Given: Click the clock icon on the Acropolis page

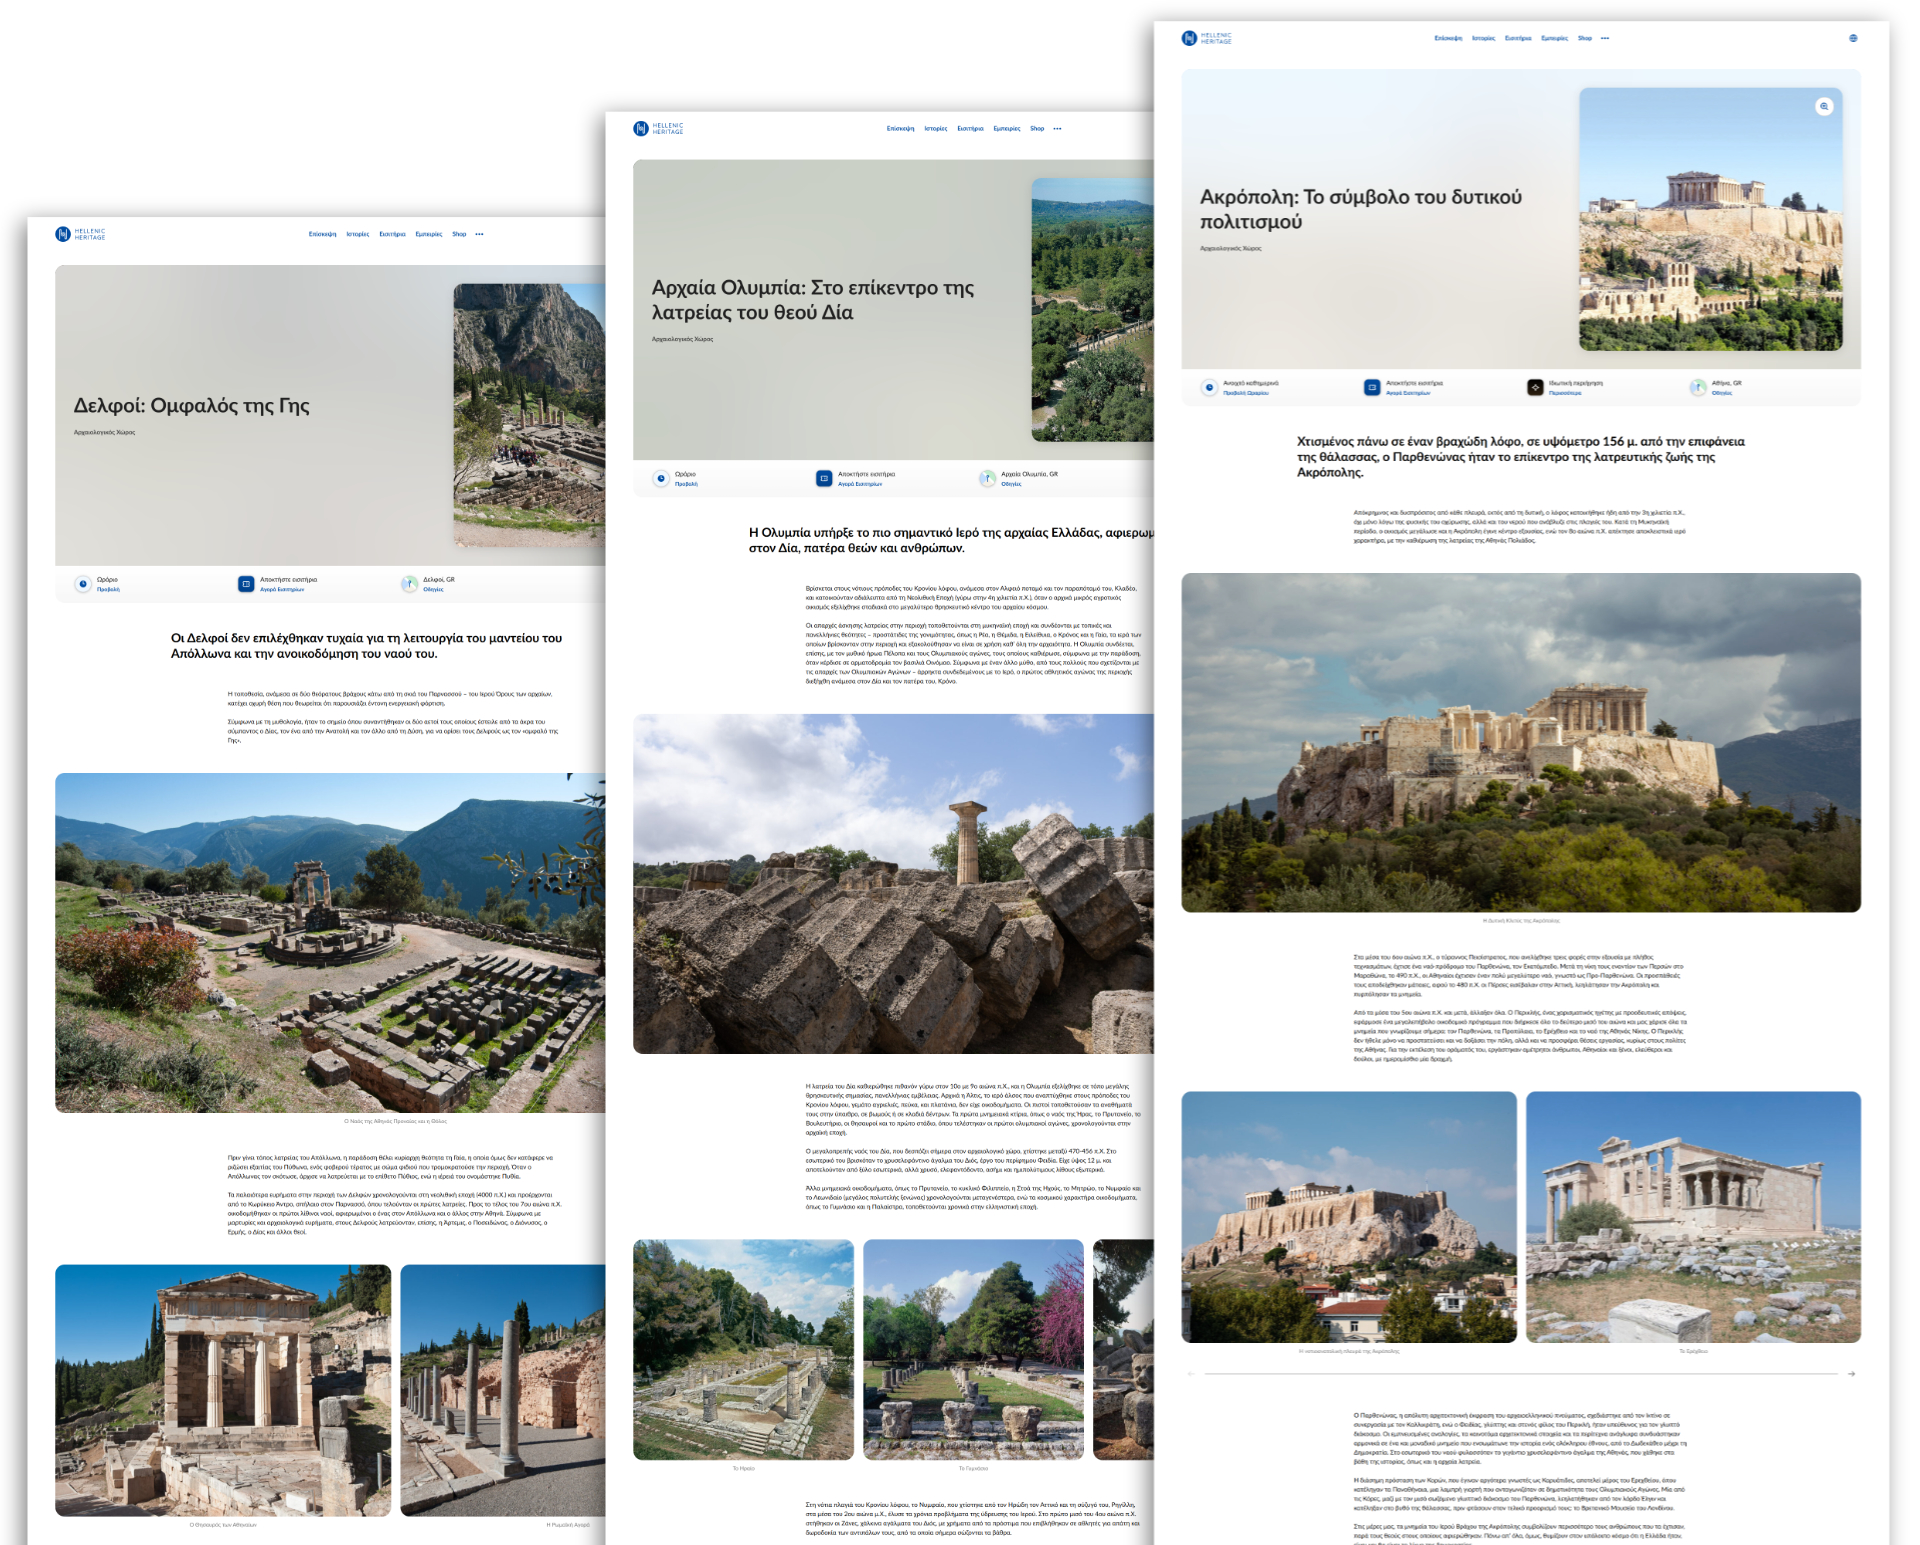Looking at the screenshot, I should click(x=1209, y=387).
